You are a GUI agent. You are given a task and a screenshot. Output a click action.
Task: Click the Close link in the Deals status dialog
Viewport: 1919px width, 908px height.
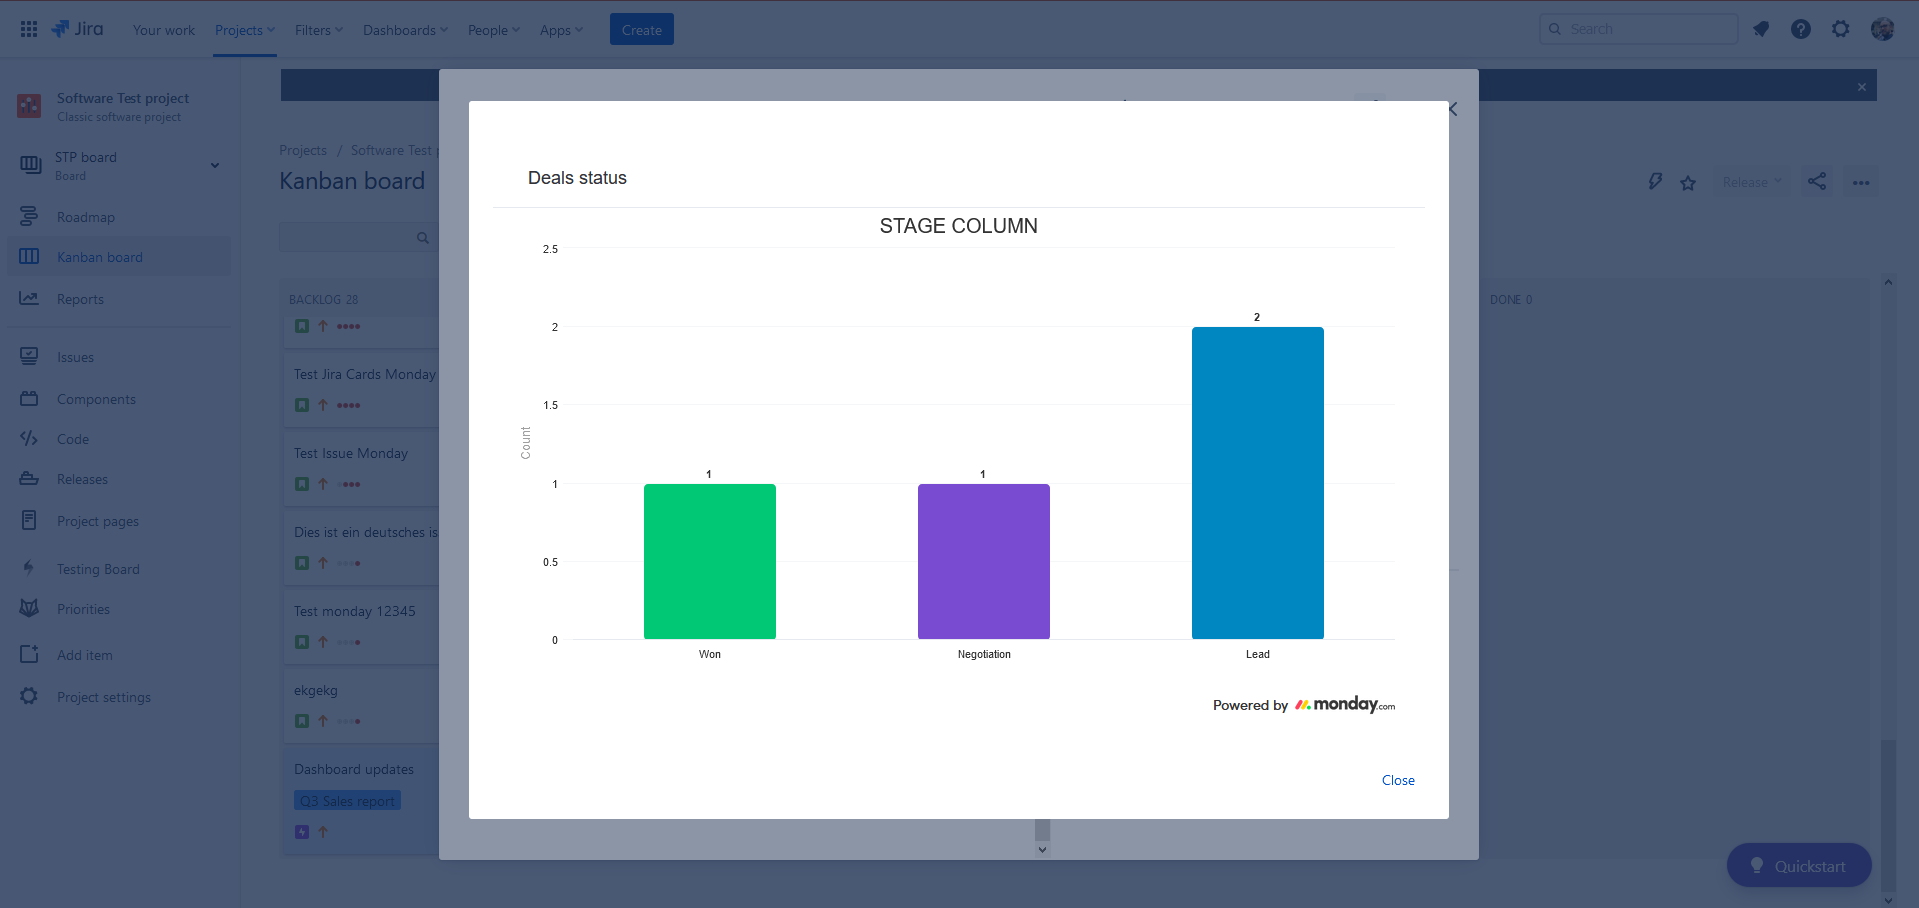1398,780
